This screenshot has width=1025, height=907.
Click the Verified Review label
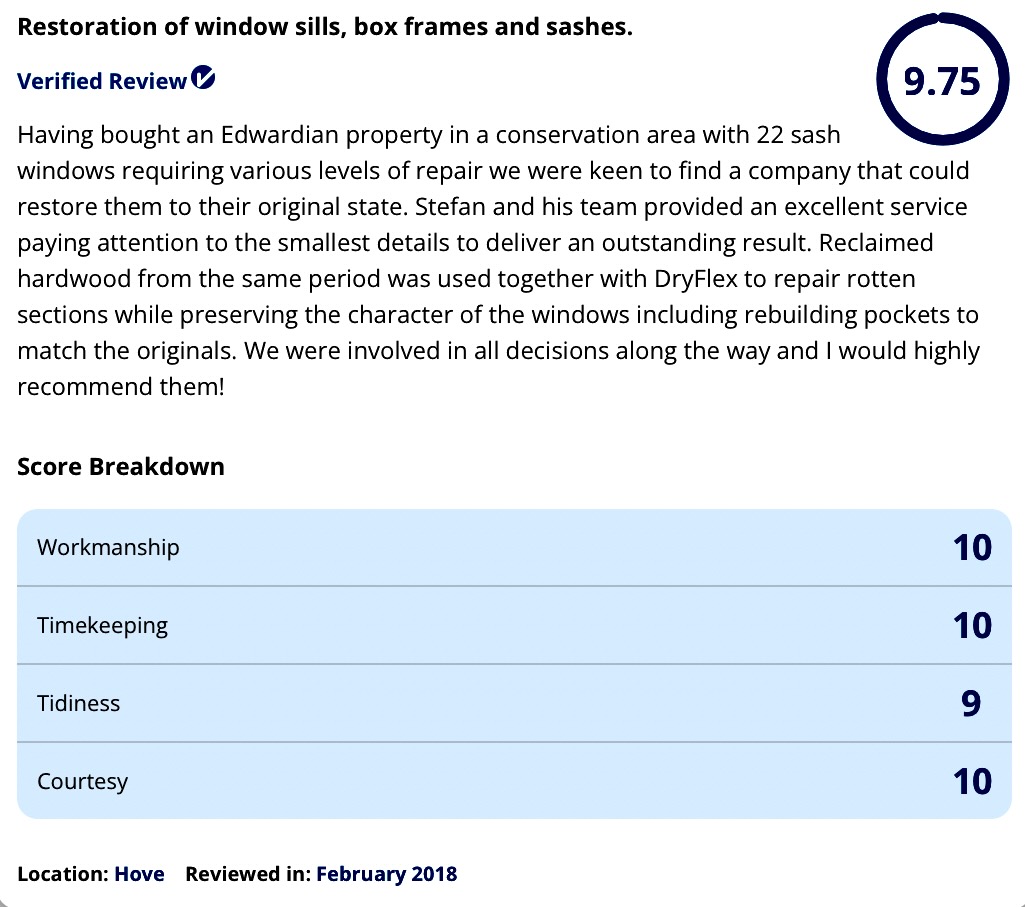click(x=102, y=82)
